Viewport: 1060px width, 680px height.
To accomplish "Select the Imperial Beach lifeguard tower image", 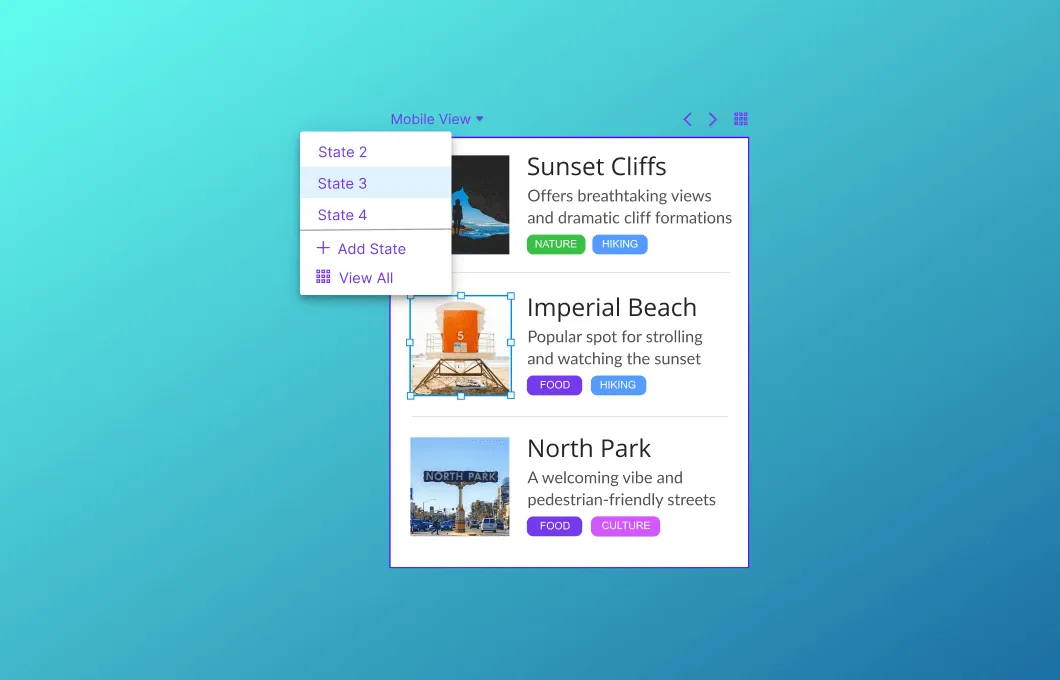I will [460, 346].
